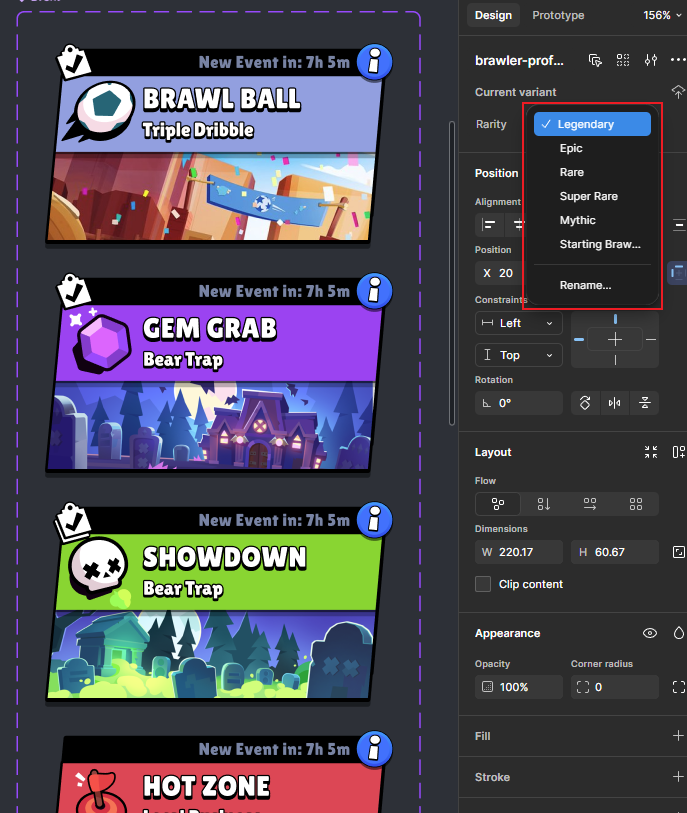Image resolution: width=687 pixels, height=813 pixels.
Task: Click the Gem Grab info button
Action: pos(374,291)
